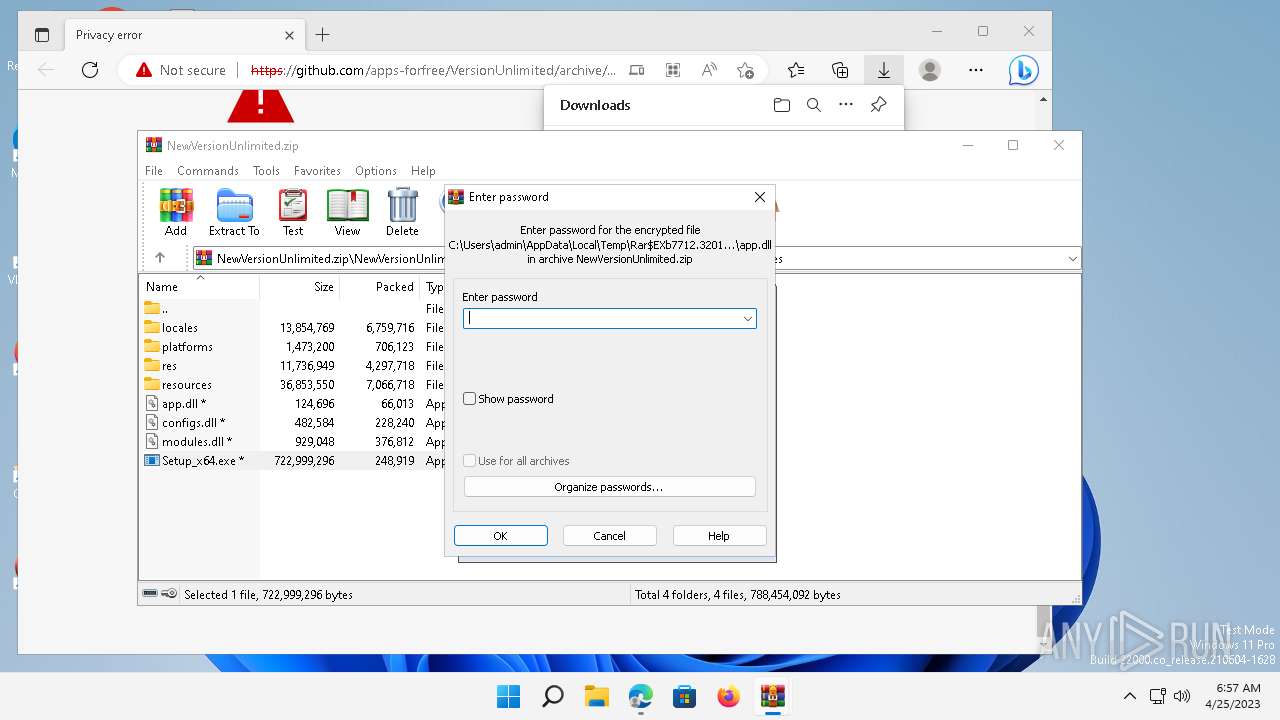Pin the Downloads panel
Image resolution: width=1280 pixels, height=720 pixels.
click(878, 105)
